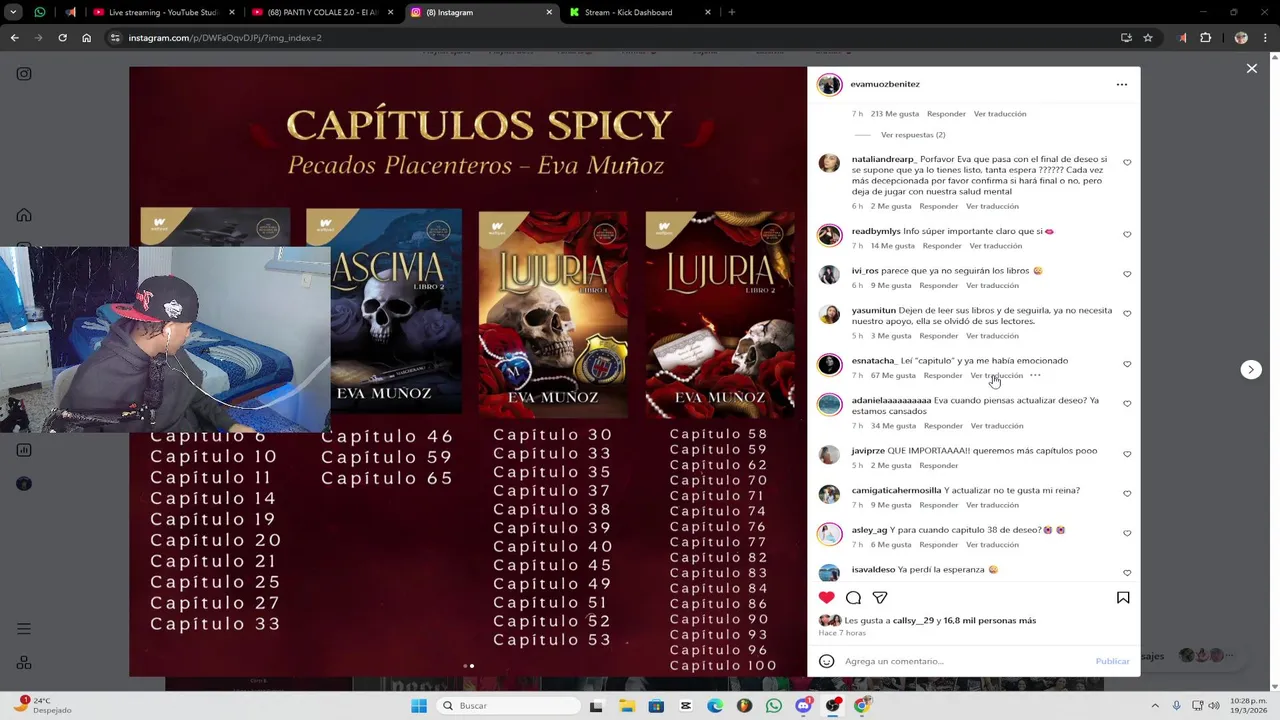This screenshot has height=720, width=1280.
Task: Click the address bar URL
Action: [x=224, y=38]
